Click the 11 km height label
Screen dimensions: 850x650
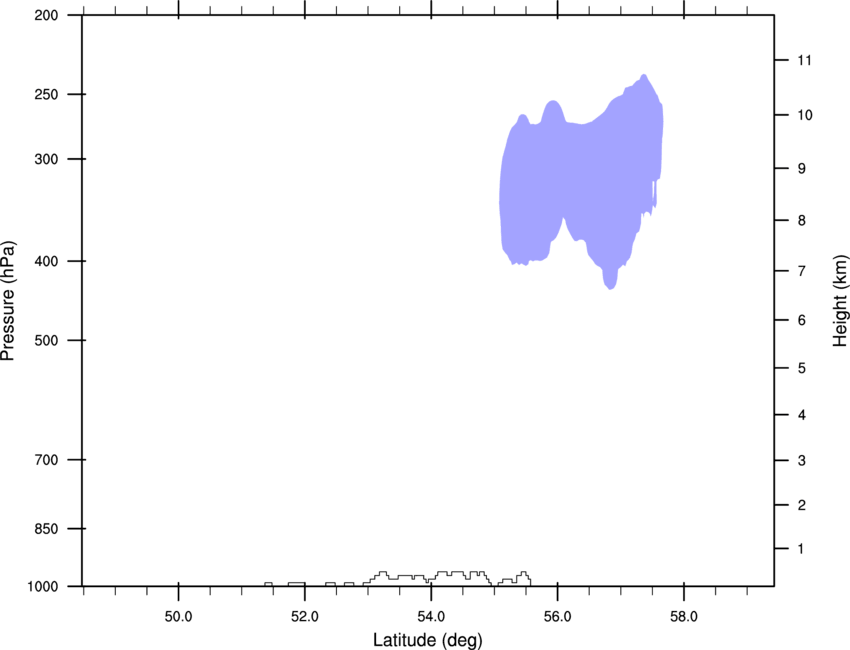pyautogui.click(x=804, y=60)
